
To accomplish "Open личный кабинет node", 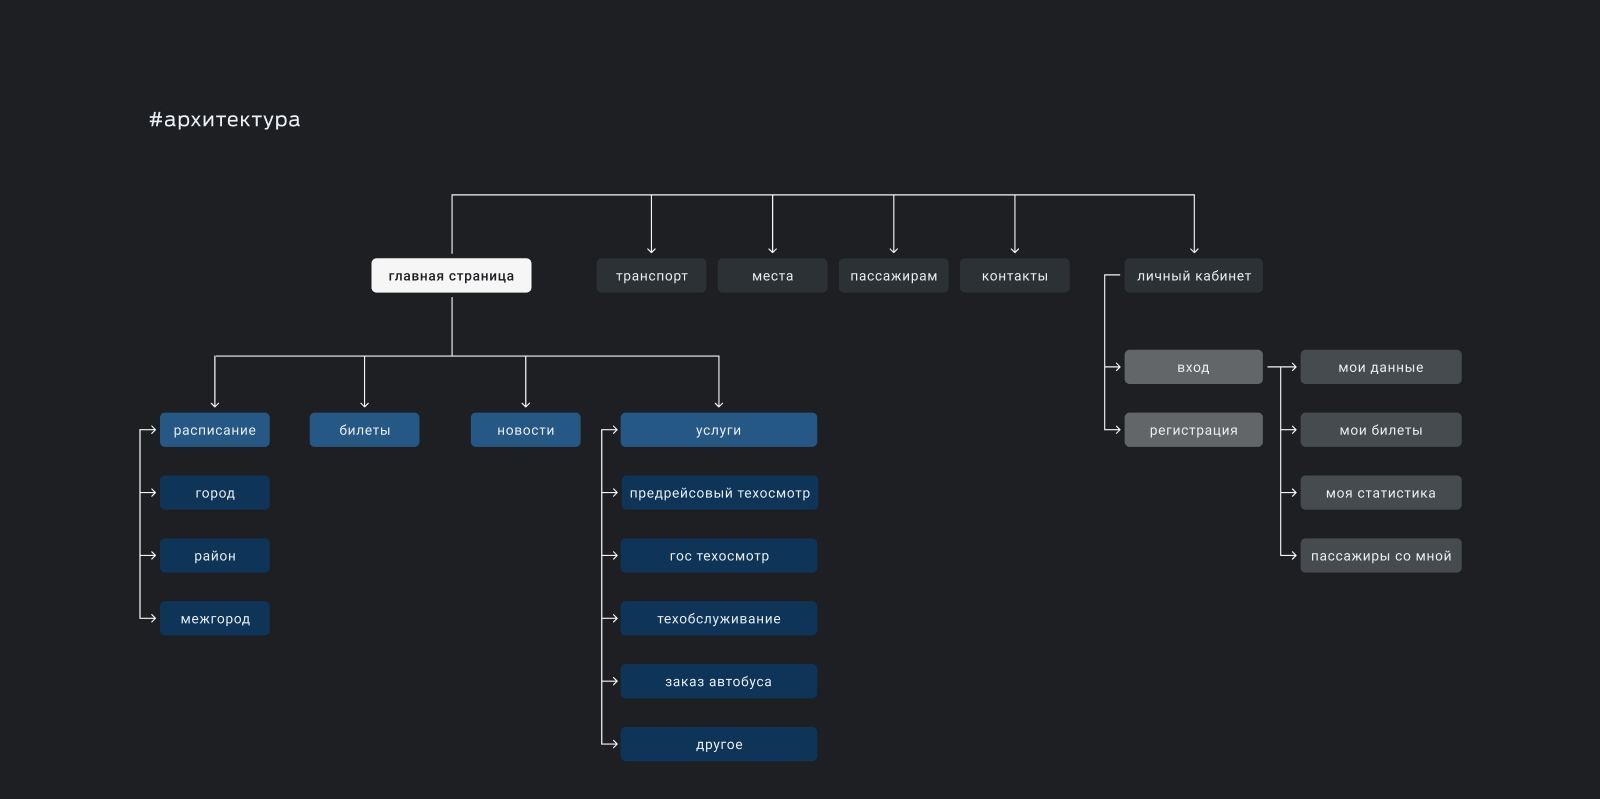I will (1193, 276).
